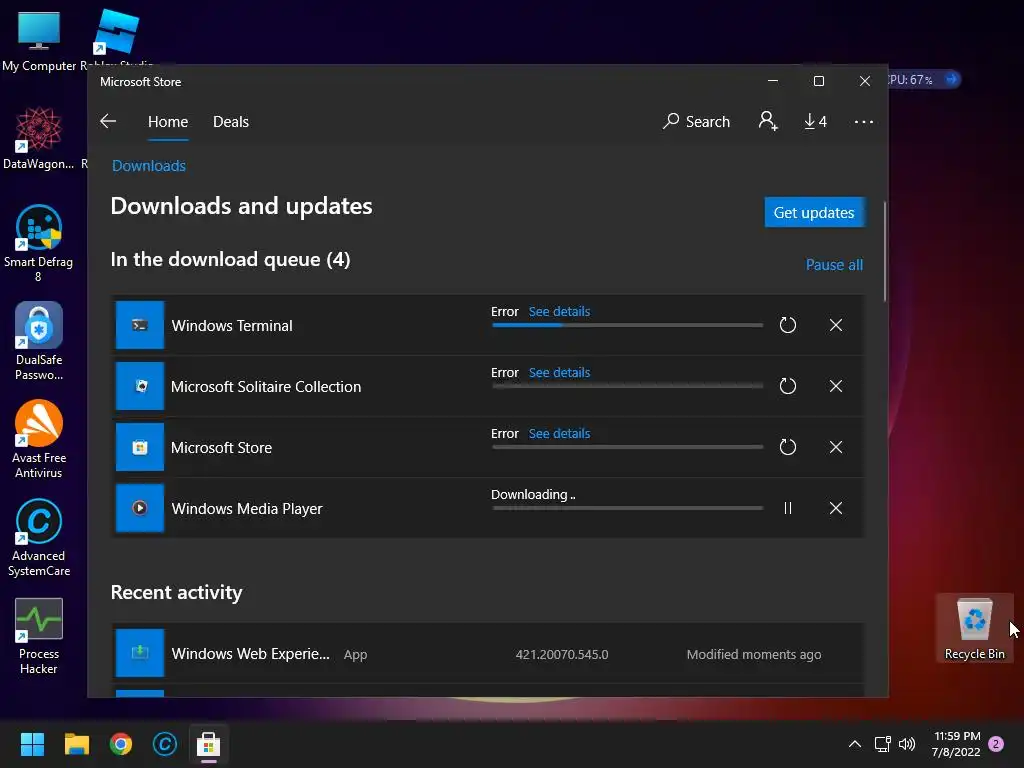Image resolution: width=1024 pixels, height=768 pixels.
Task: Select the Process Hacker desktop icon
Action: point(39,636)
